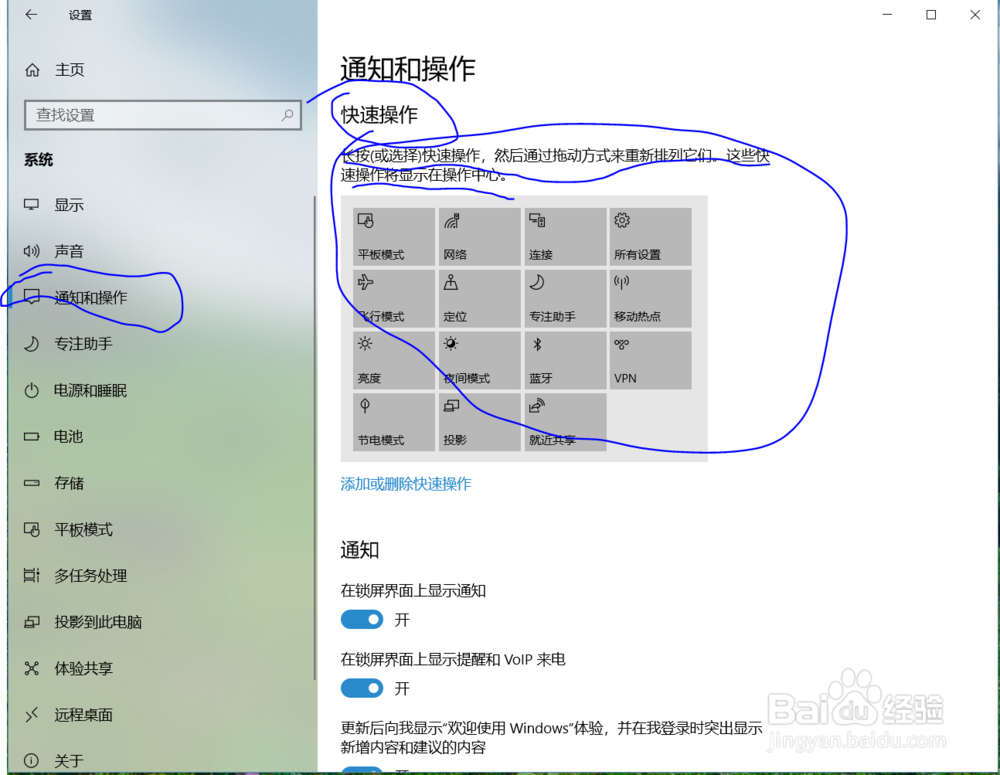The image size is (1000, 775).
Task: Disable 在锁屏界面上显示通知 switch
Action: pos(362,619)
